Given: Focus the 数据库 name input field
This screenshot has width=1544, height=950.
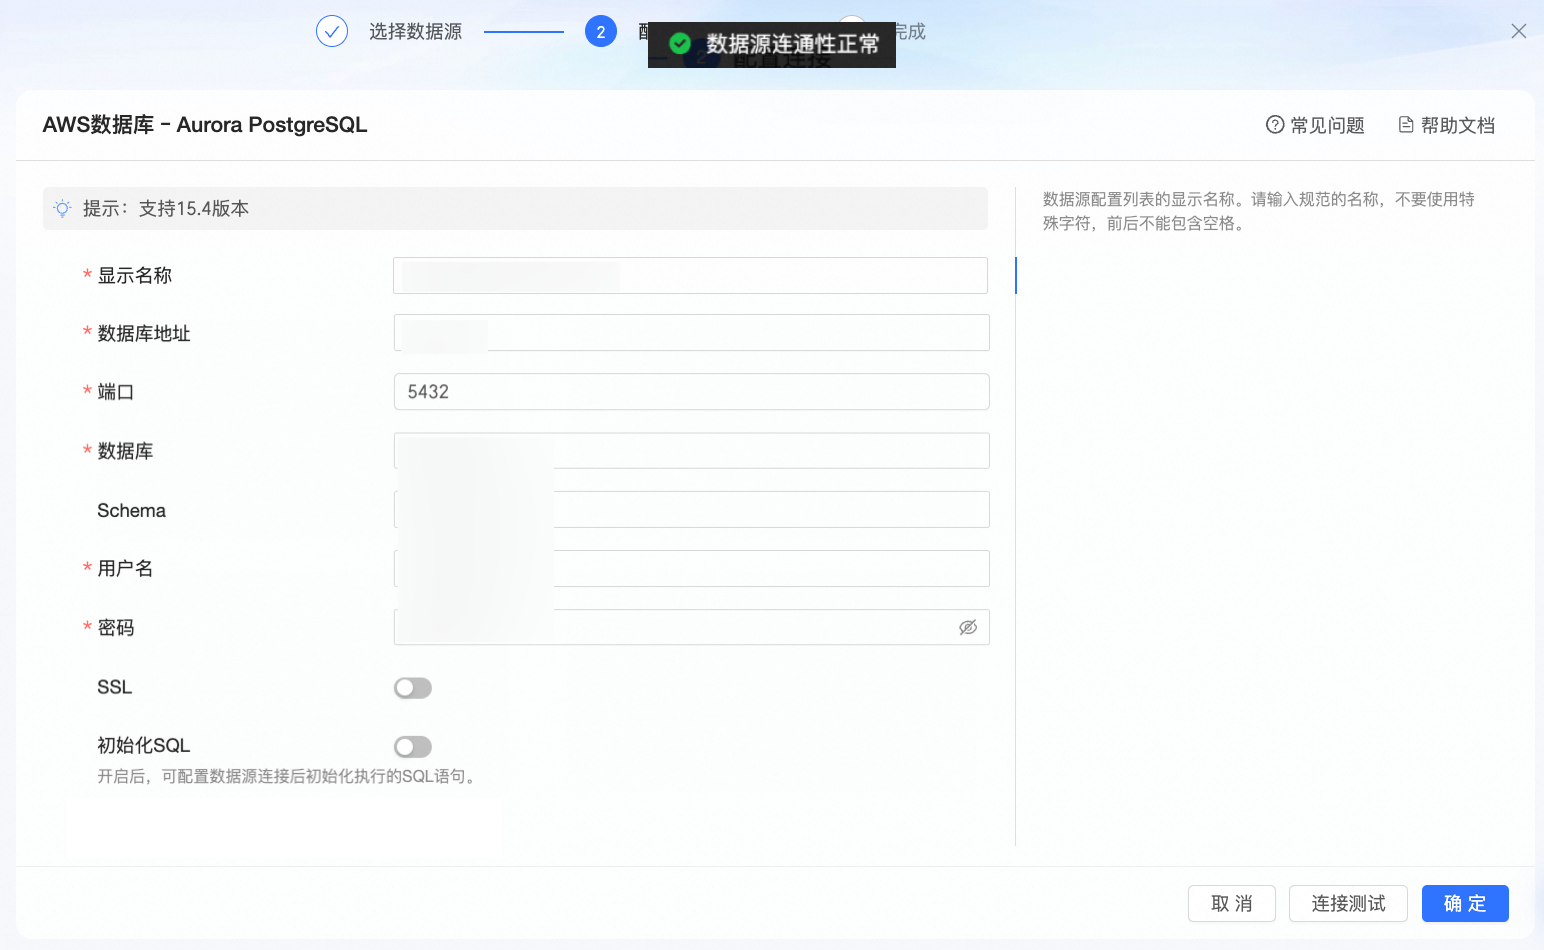Looking at the screenshot, I should coord(691,451).
